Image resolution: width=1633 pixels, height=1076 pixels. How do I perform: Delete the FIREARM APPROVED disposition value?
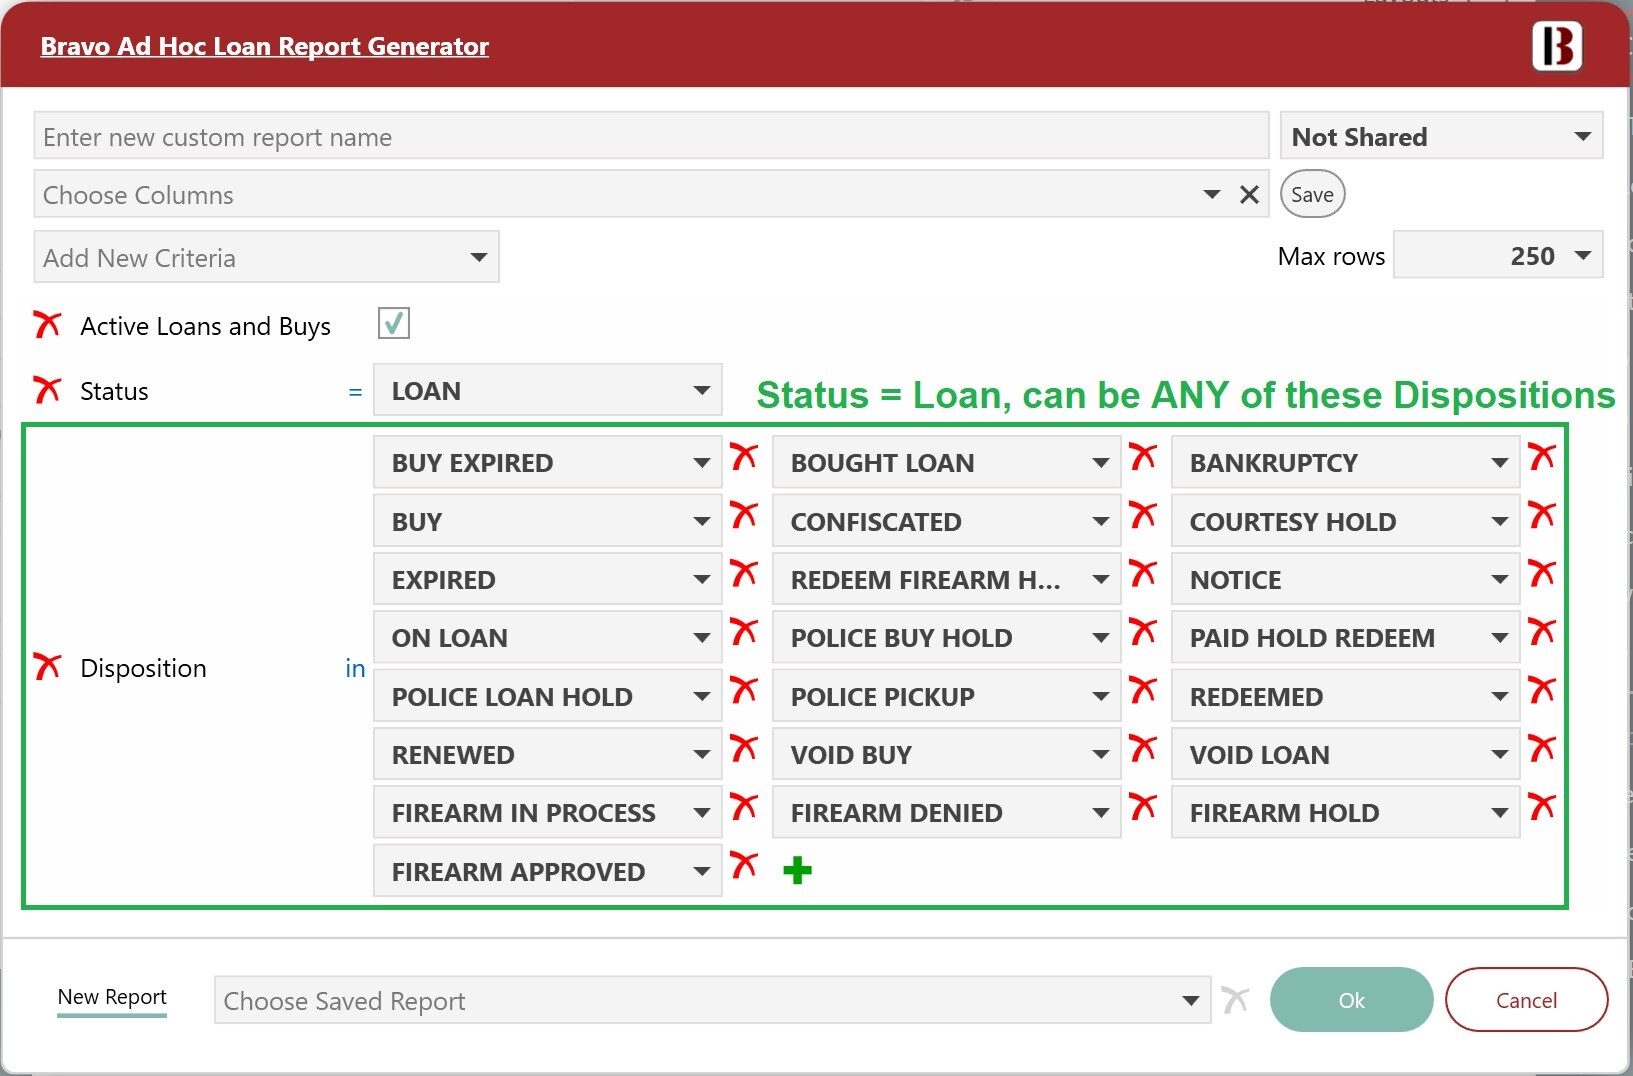[x=744, y=866]
